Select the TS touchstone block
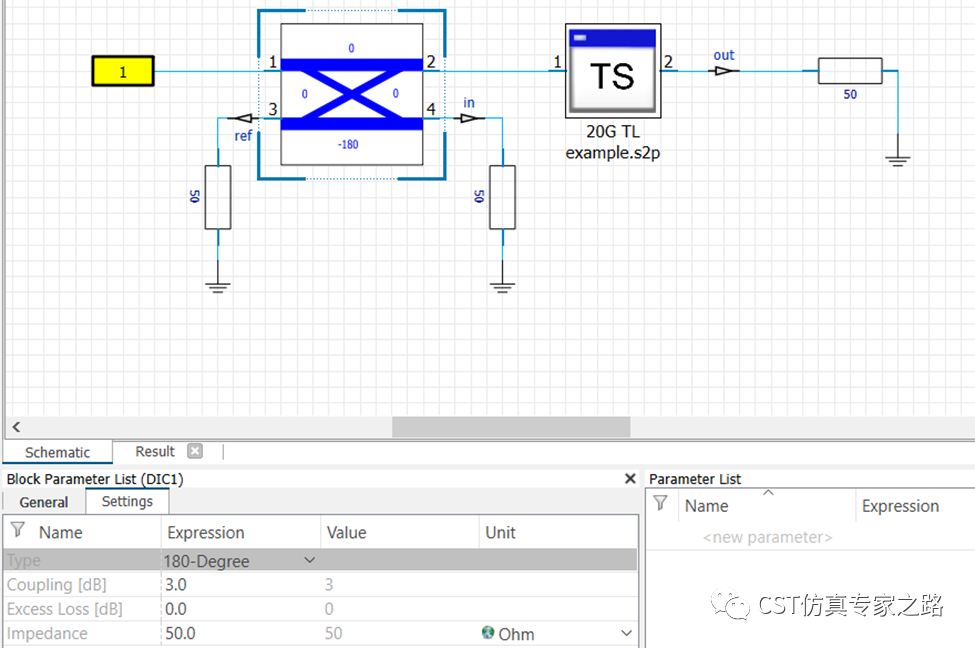This screenshot has height=648, width=975. click(x=612, y=71)
